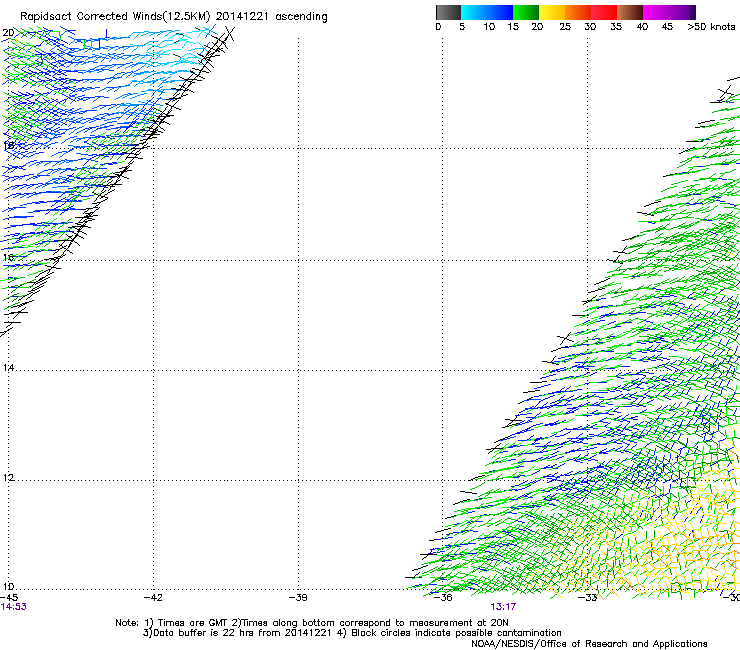Click the dark purple >50 knots legend segment
The height and width of the screenshot is (650, 740).
(x=693, y=12)
